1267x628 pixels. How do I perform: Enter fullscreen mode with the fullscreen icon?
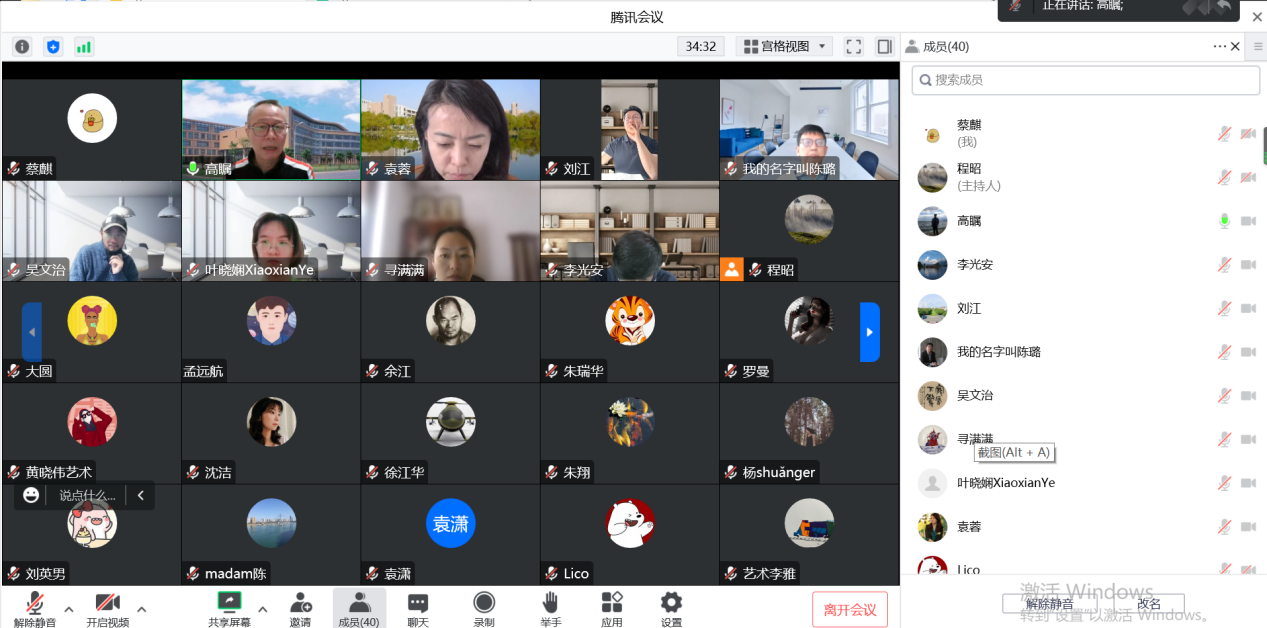853,47
